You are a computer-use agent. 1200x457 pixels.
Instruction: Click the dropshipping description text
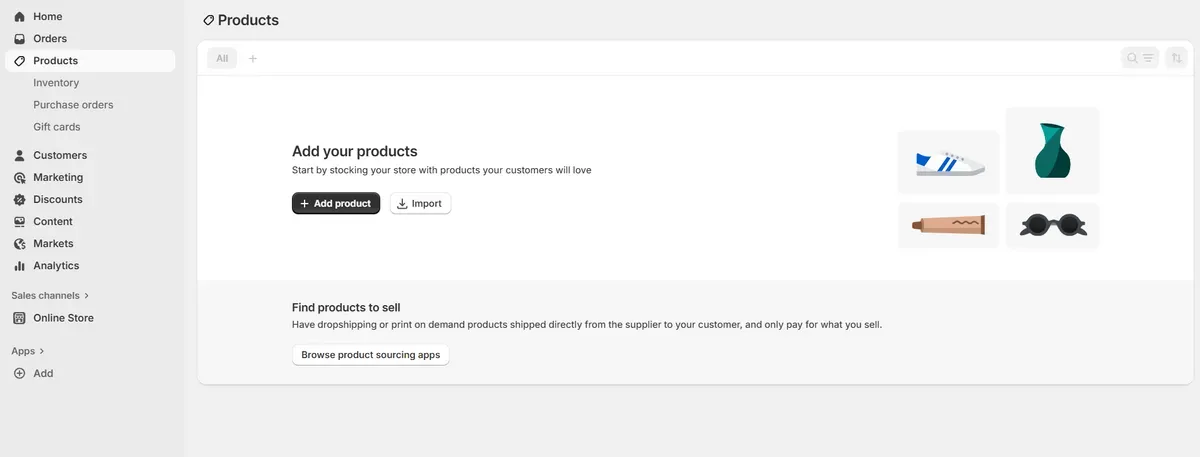[x=587, y=325]
